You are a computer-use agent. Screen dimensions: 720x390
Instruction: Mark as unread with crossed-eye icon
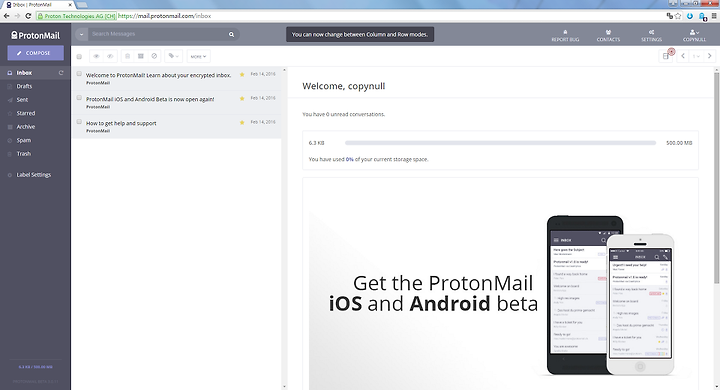[x=110, y=56]
